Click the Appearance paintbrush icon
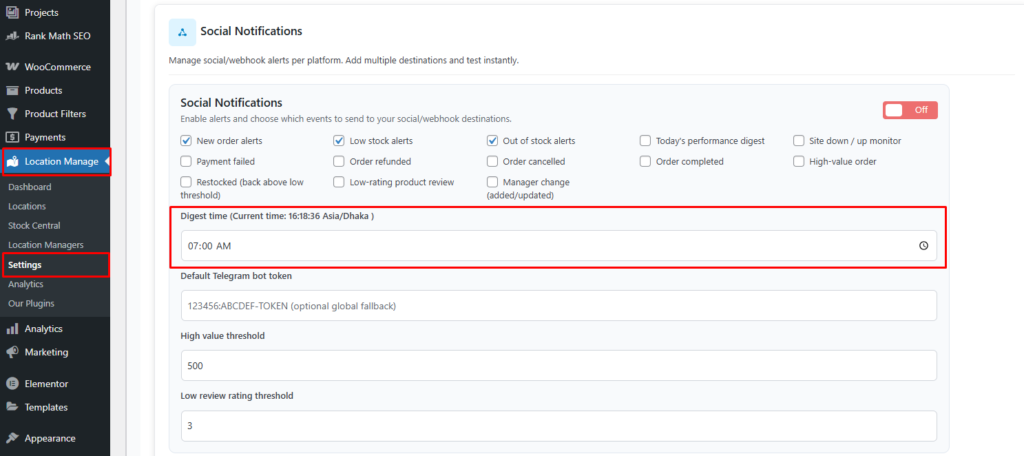The width and height of the screenshot is (1024, 456). [12, 438]
